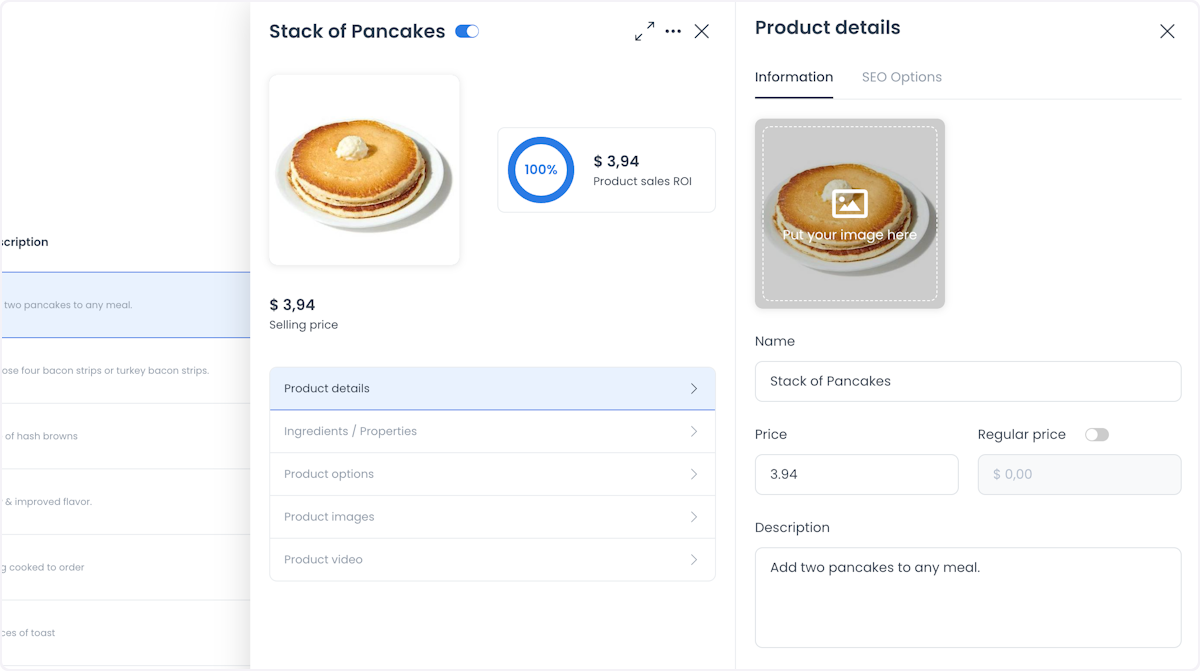Select the bacon strips row in list
This screenshot has height=671, width=1200.
[x=125, y=371]
